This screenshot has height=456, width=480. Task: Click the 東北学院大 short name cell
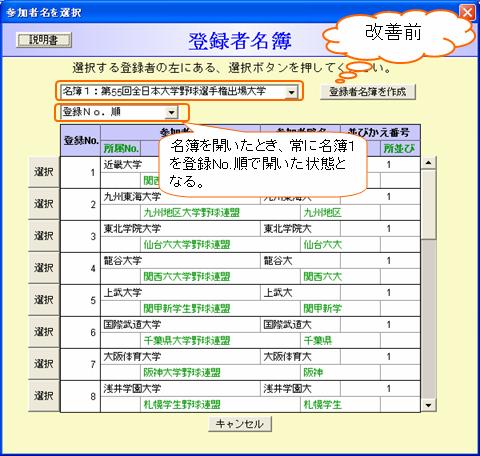pyautogui.click(x=300, y=229)
